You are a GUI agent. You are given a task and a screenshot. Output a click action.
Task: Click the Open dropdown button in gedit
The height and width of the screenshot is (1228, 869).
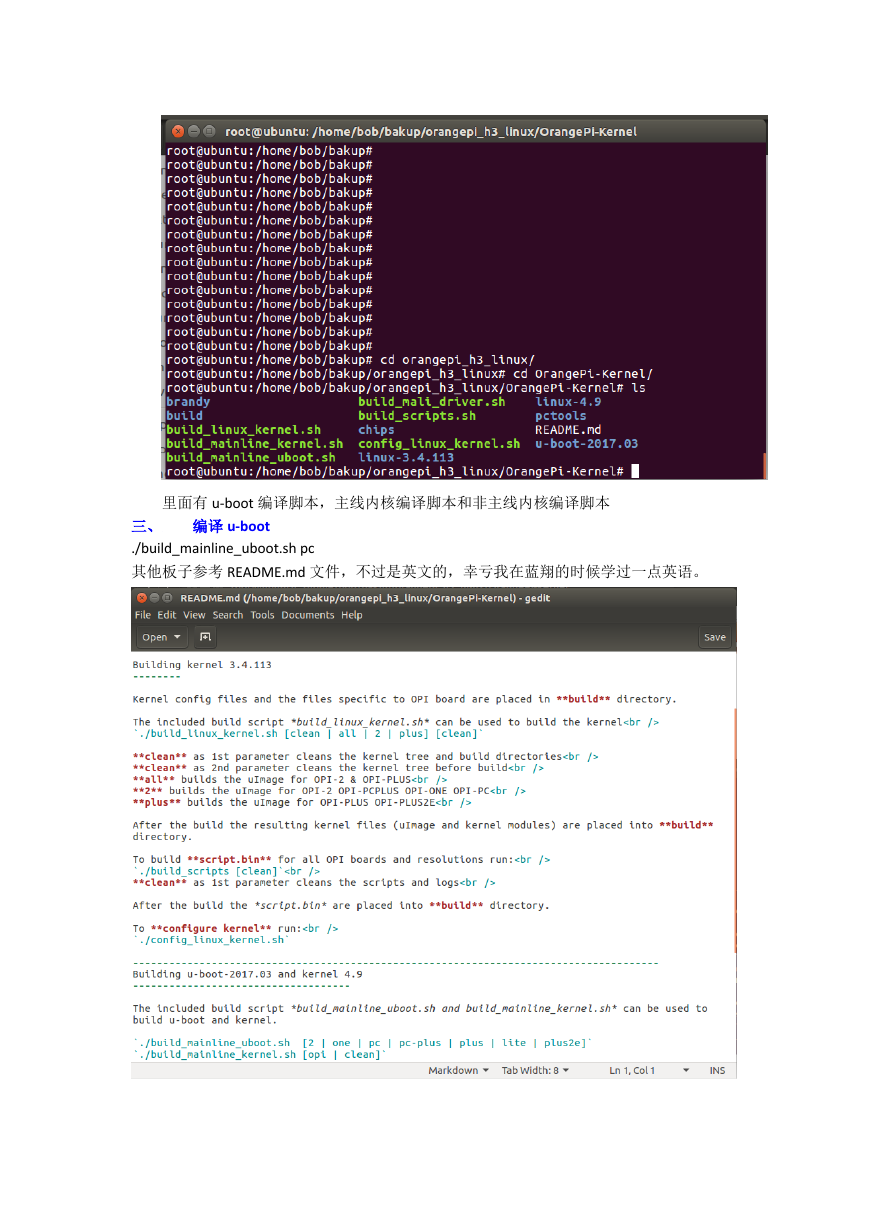(x=162, y=637)
